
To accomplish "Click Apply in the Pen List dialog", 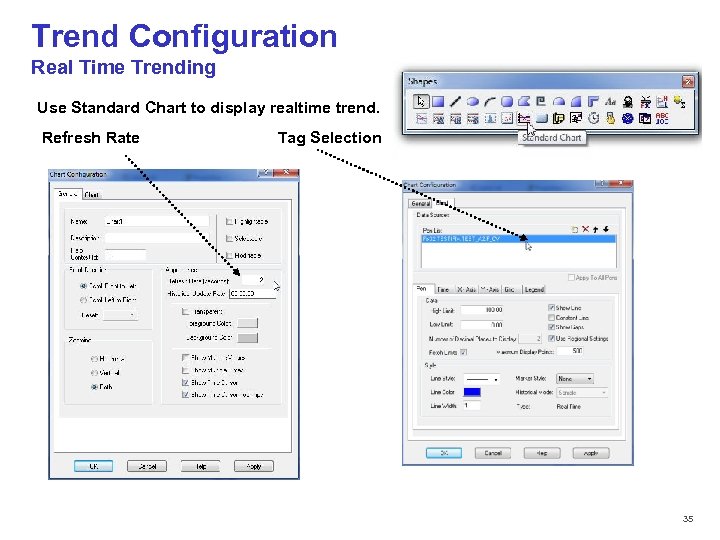I will click(x=591, y=453).
